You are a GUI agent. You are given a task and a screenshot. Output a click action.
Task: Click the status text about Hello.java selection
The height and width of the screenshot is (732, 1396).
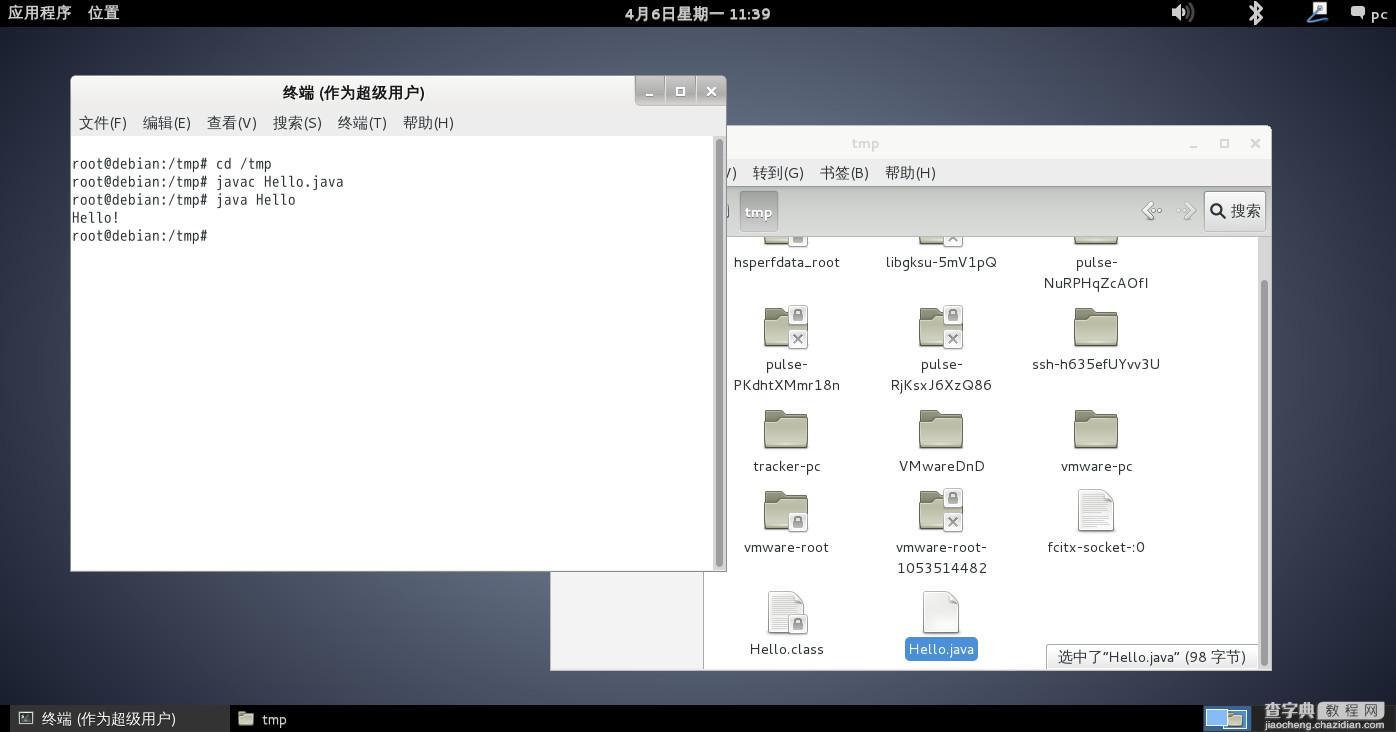coord(1151,657)
